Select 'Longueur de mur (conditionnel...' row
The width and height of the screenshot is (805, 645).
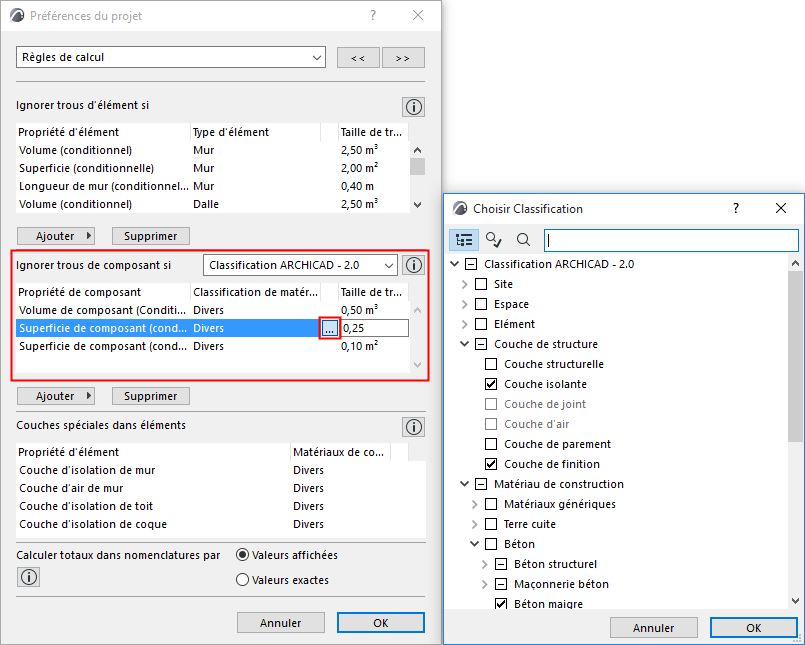(213, 186)
